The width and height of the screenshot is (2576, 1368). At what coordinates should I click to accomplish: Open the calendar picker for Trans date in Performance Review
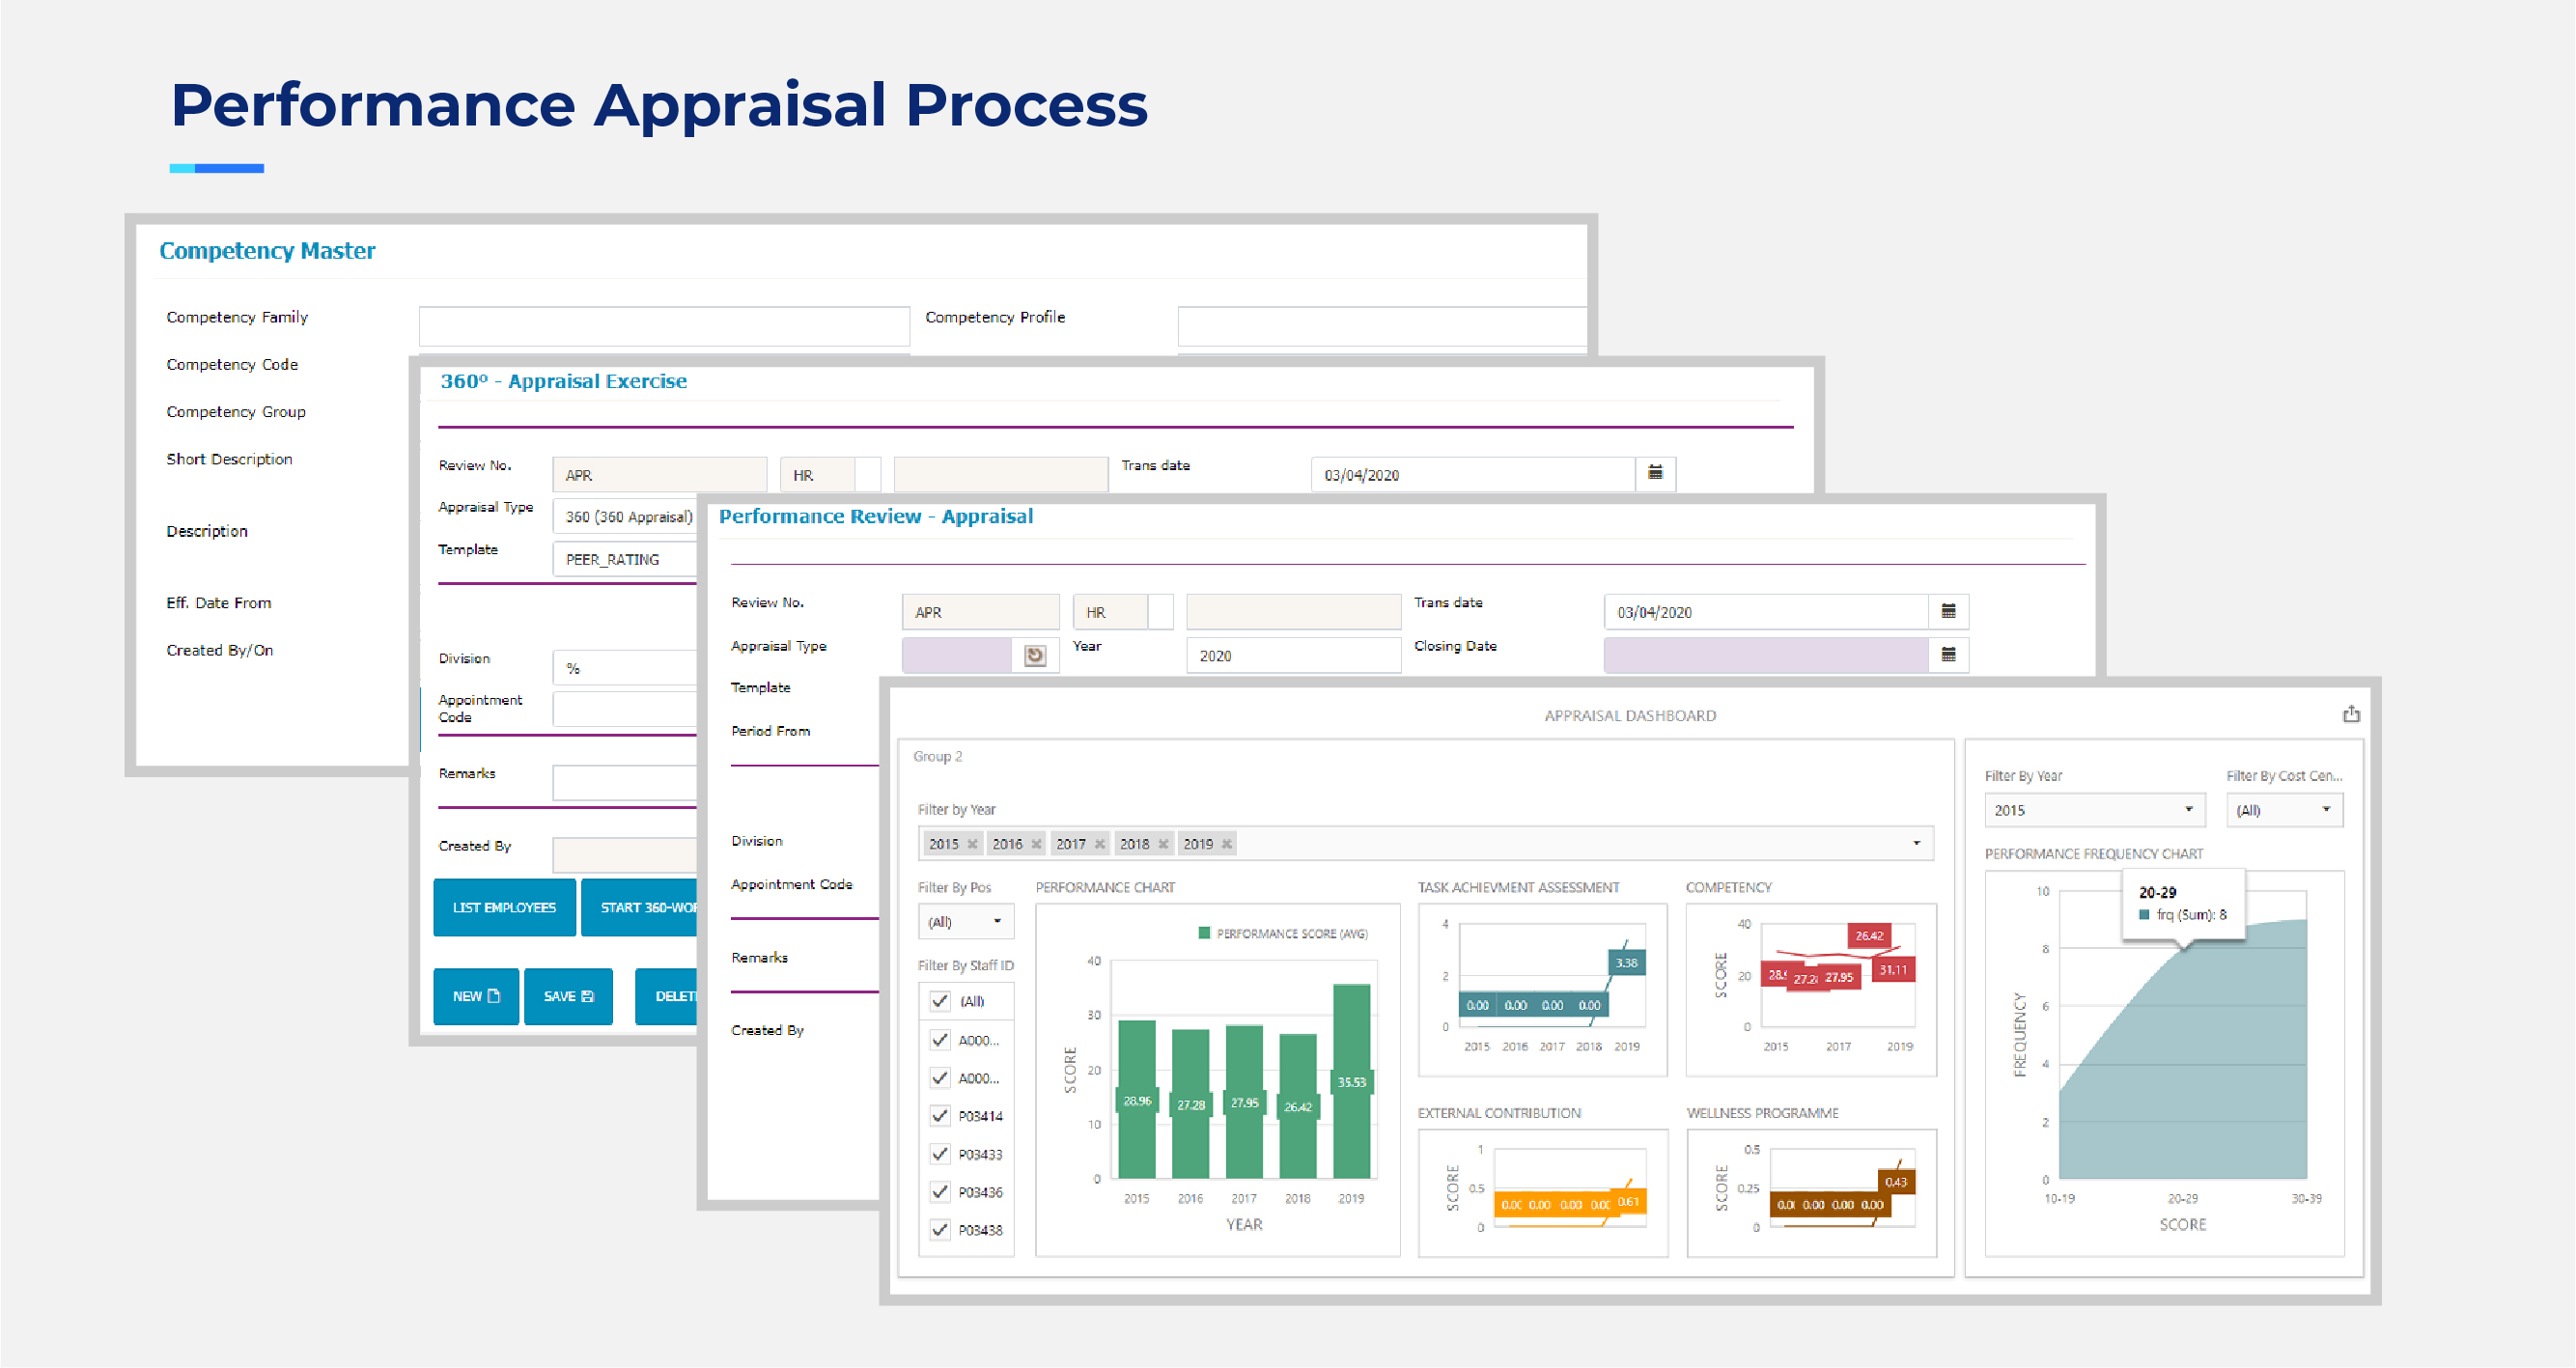(1949, 611)
